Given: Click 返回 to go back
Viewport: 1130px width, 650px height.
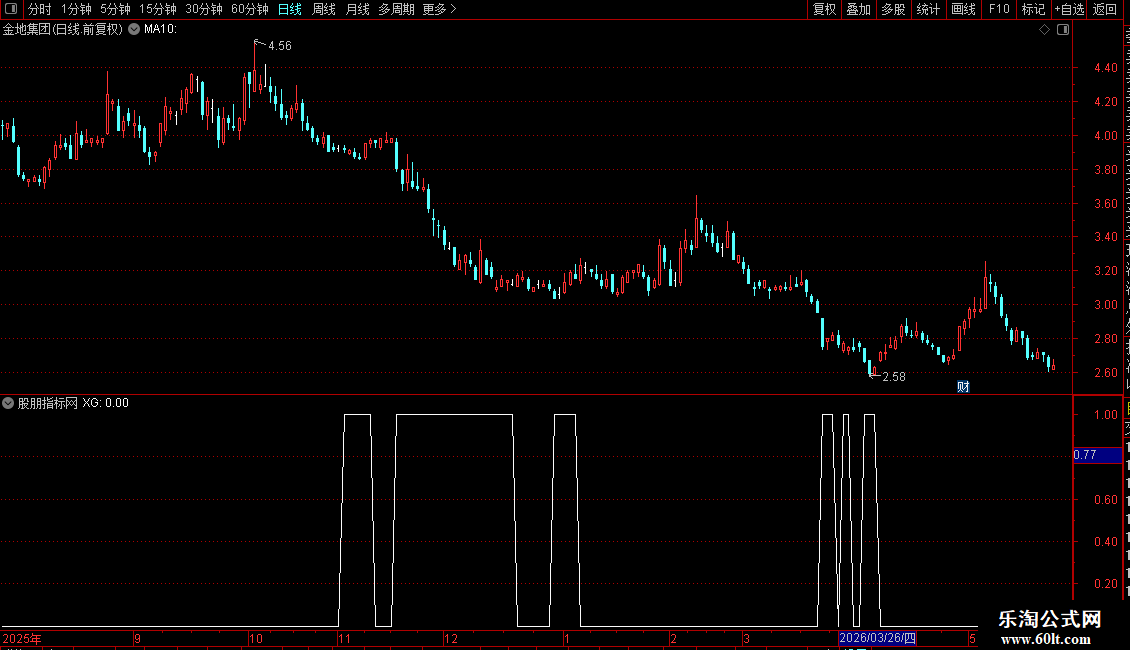Looking at the screenshot, I should 1105,9.
